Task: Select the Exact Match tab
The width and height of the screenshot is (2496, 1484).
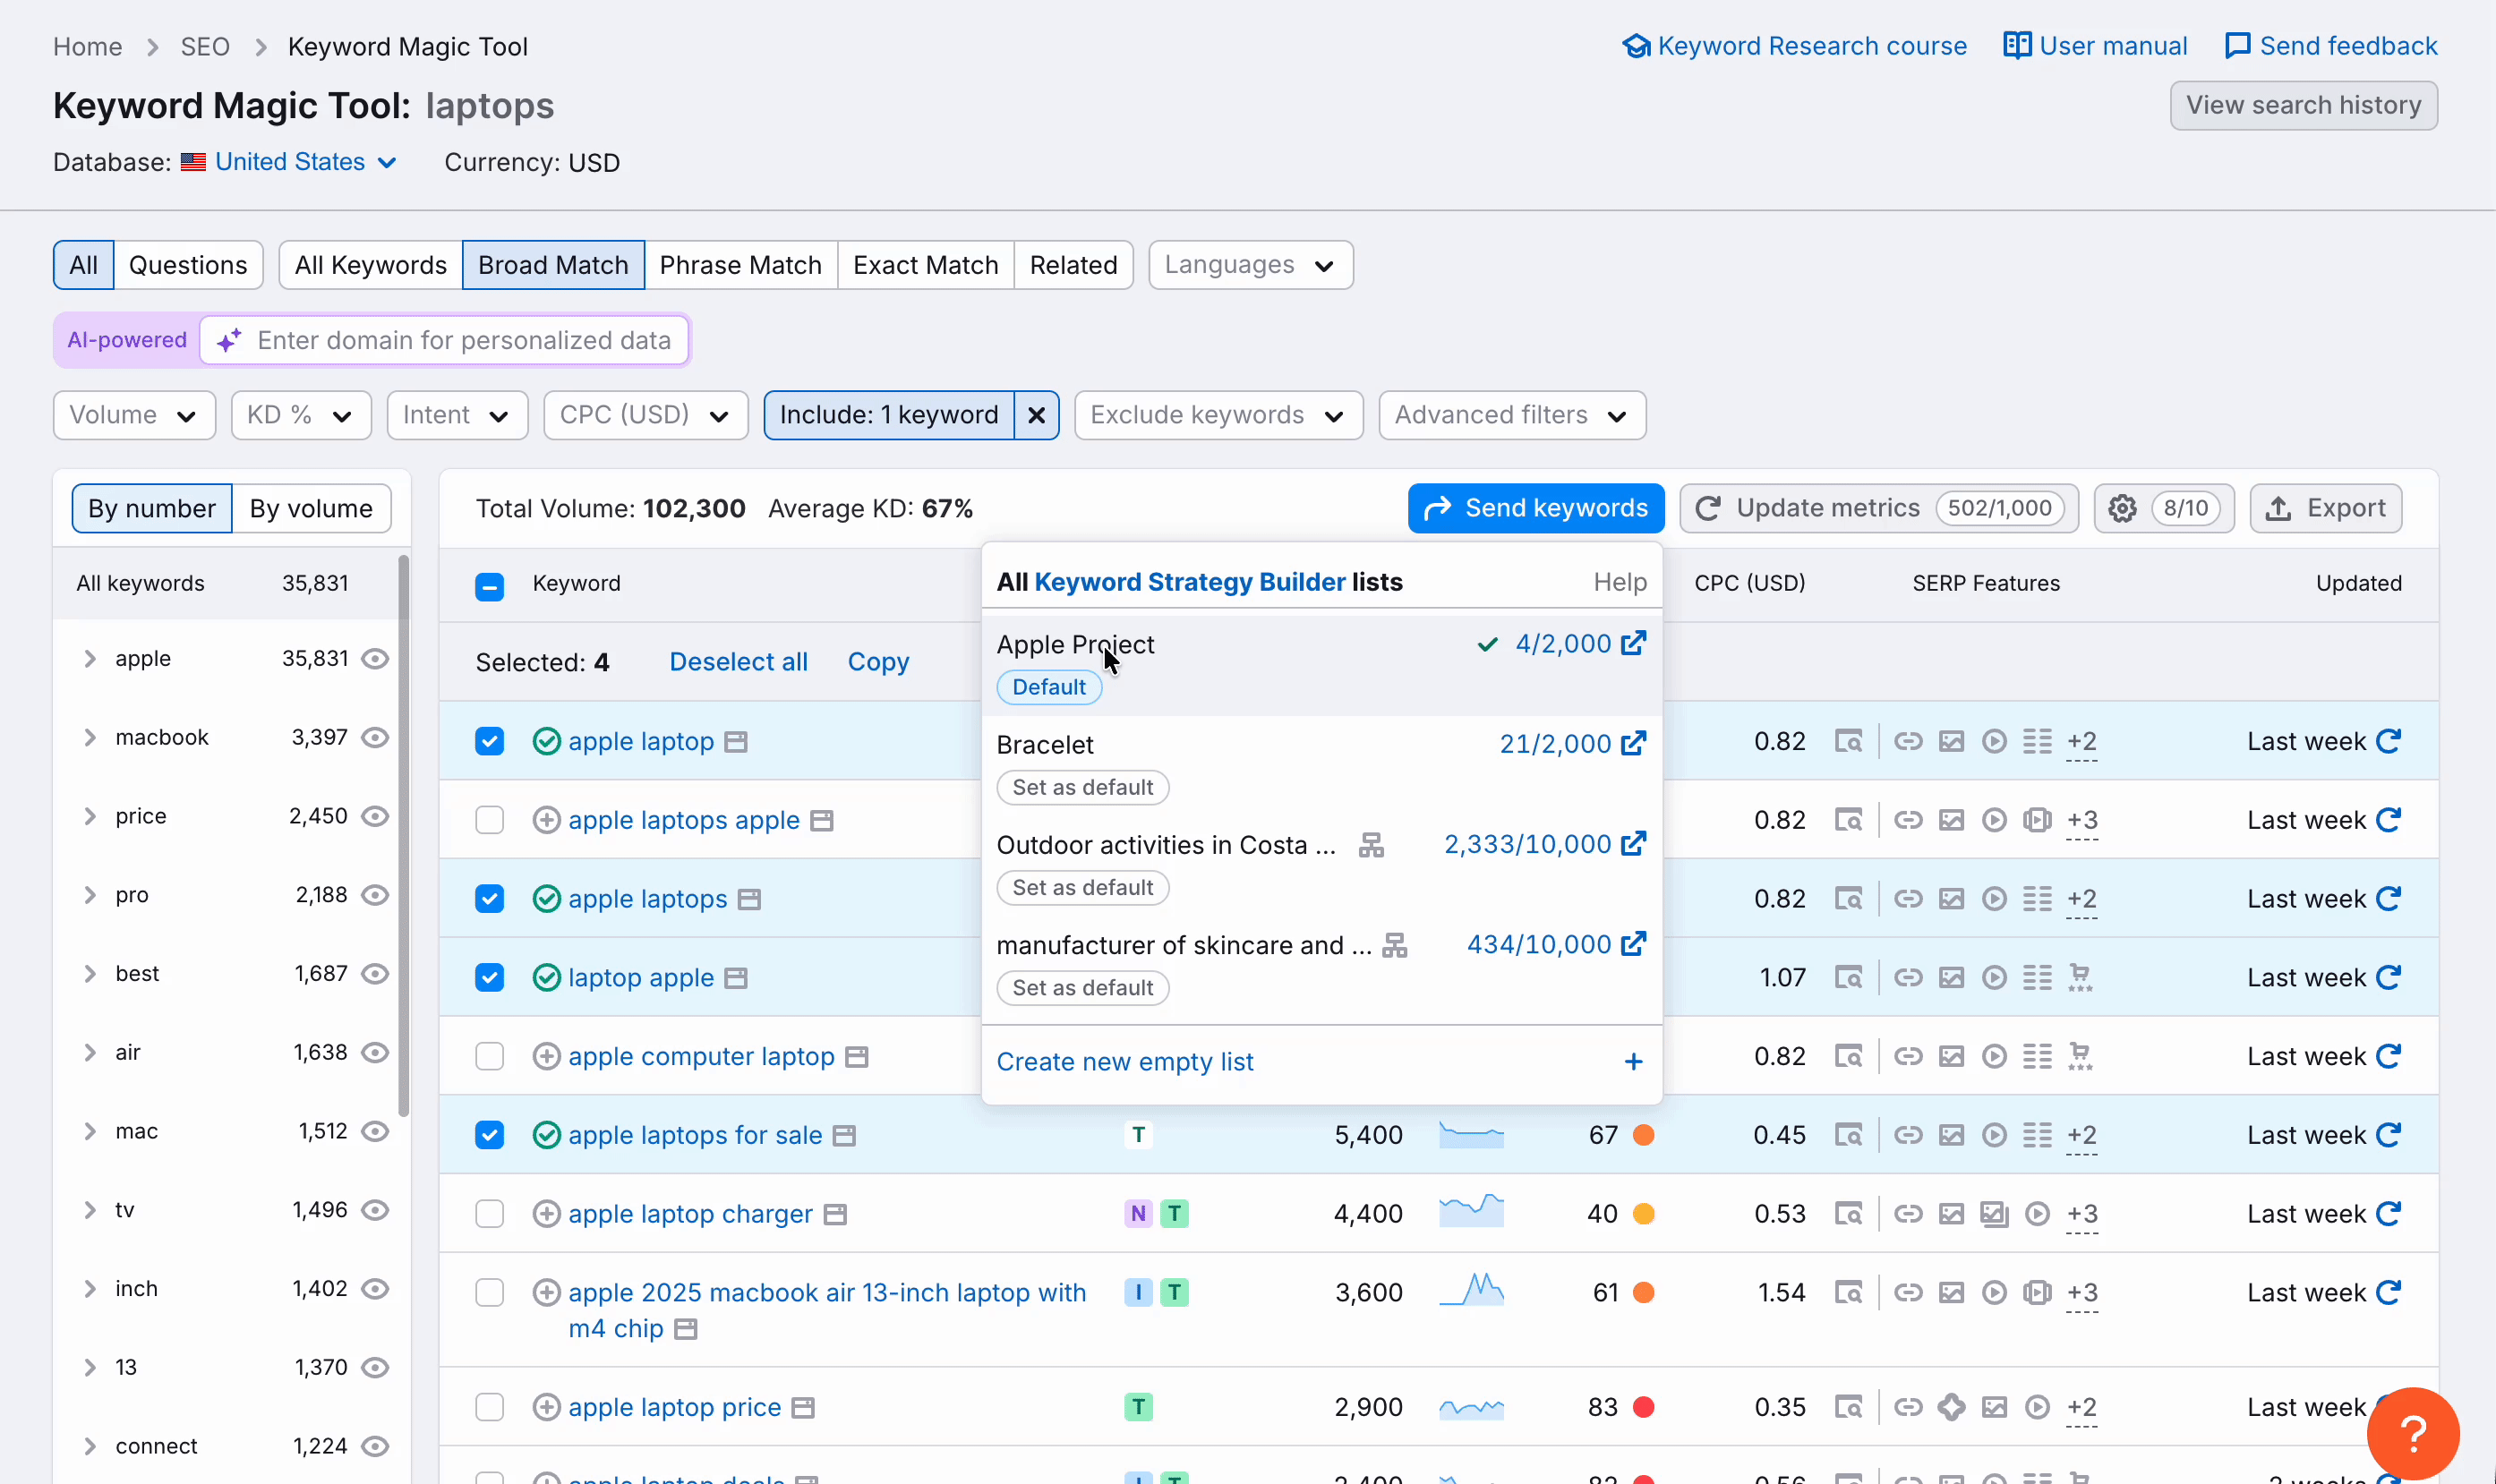Action: tap(925, 265)
